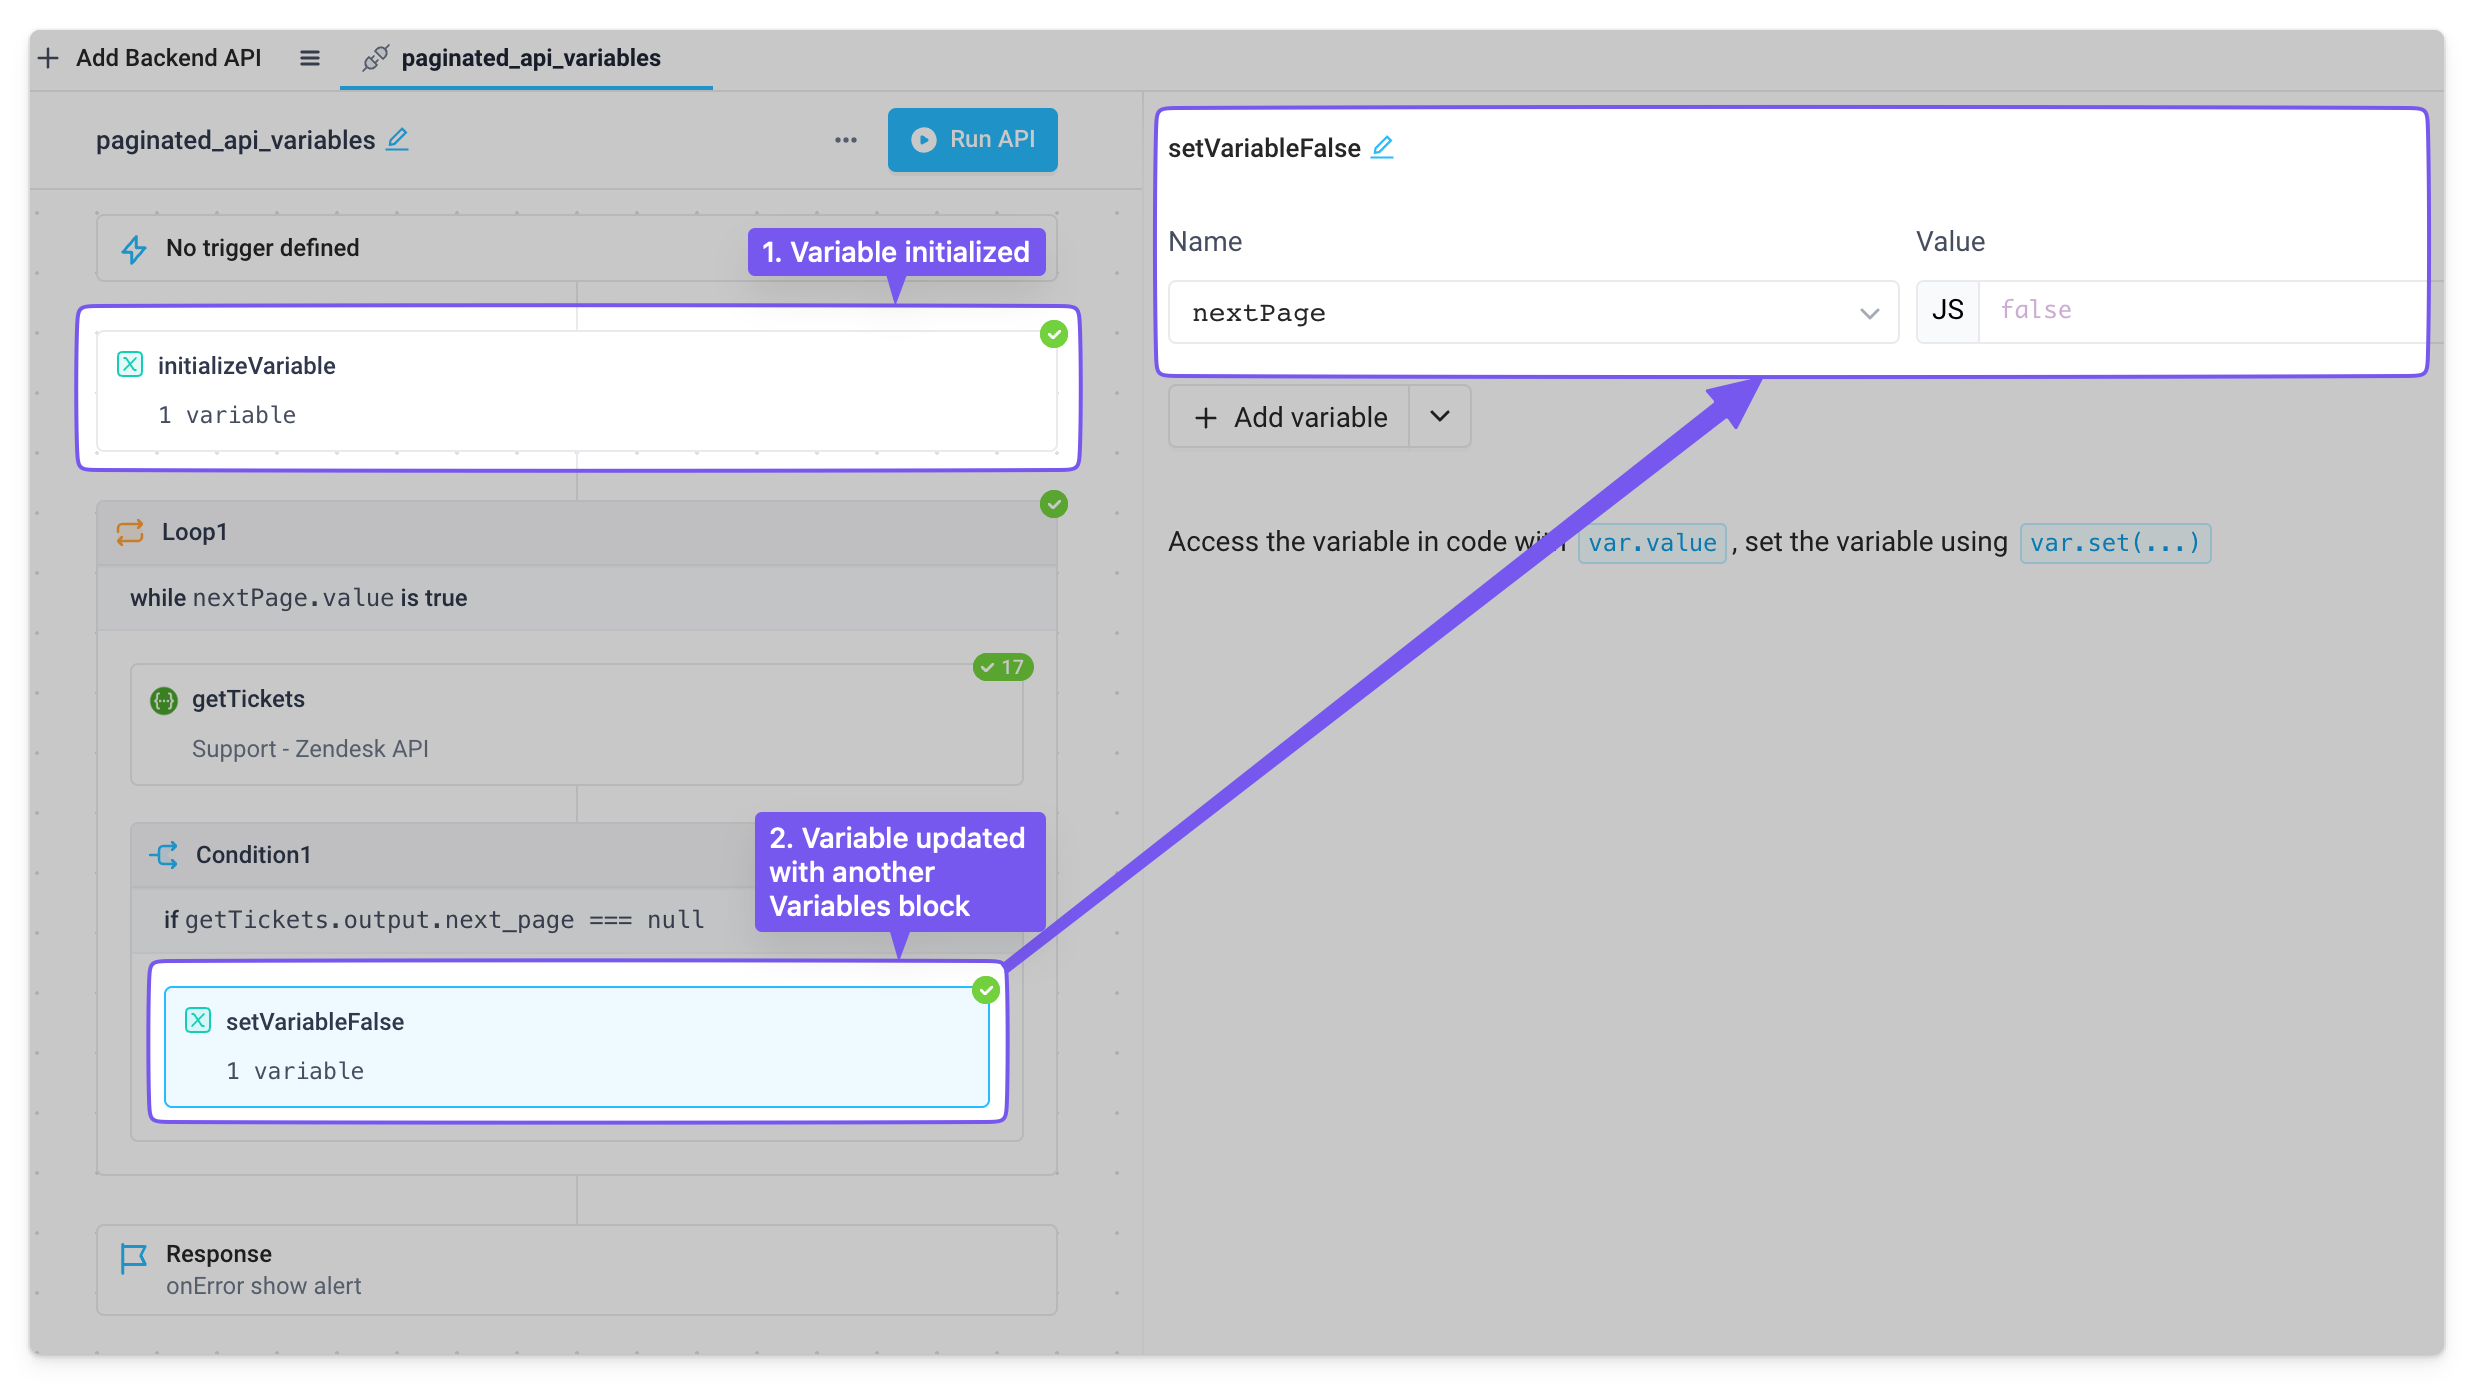
Task: Click the Zendesk API icon on getTickets
Action: pos(163,700)
